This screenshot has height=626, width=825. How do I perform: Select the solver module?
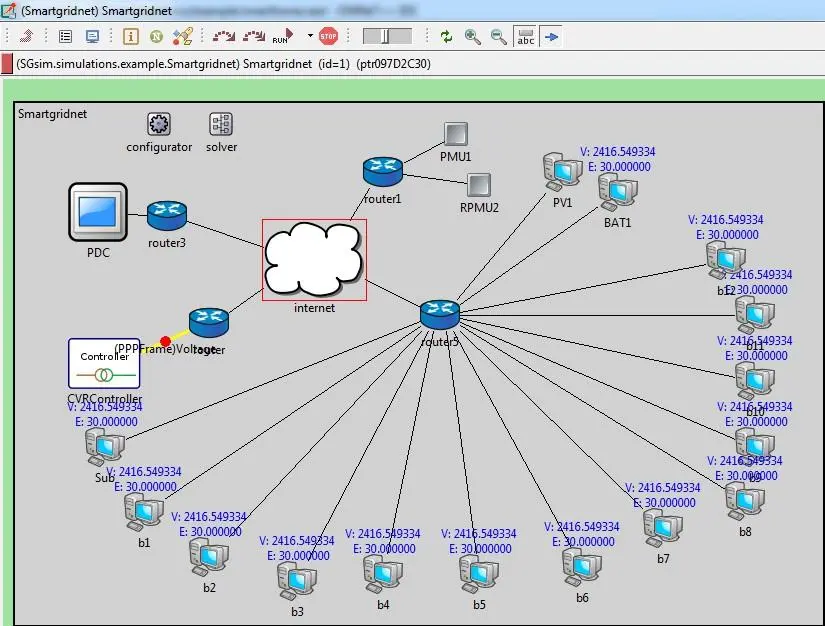point(220,123)
